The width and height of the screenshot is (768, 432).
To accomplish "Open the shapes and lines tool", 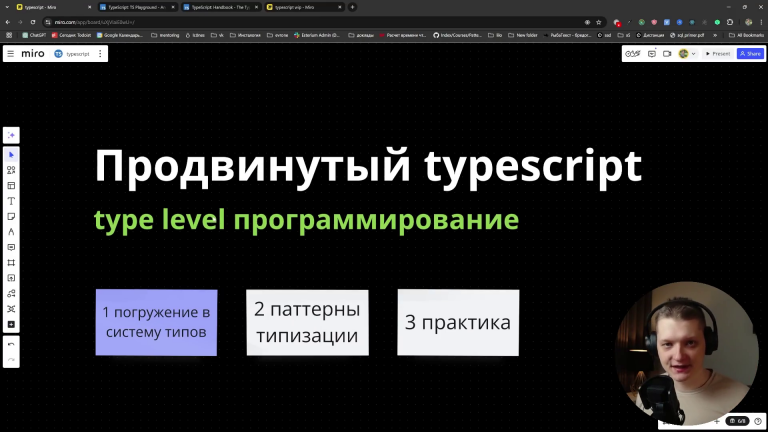I will [11, 293].
